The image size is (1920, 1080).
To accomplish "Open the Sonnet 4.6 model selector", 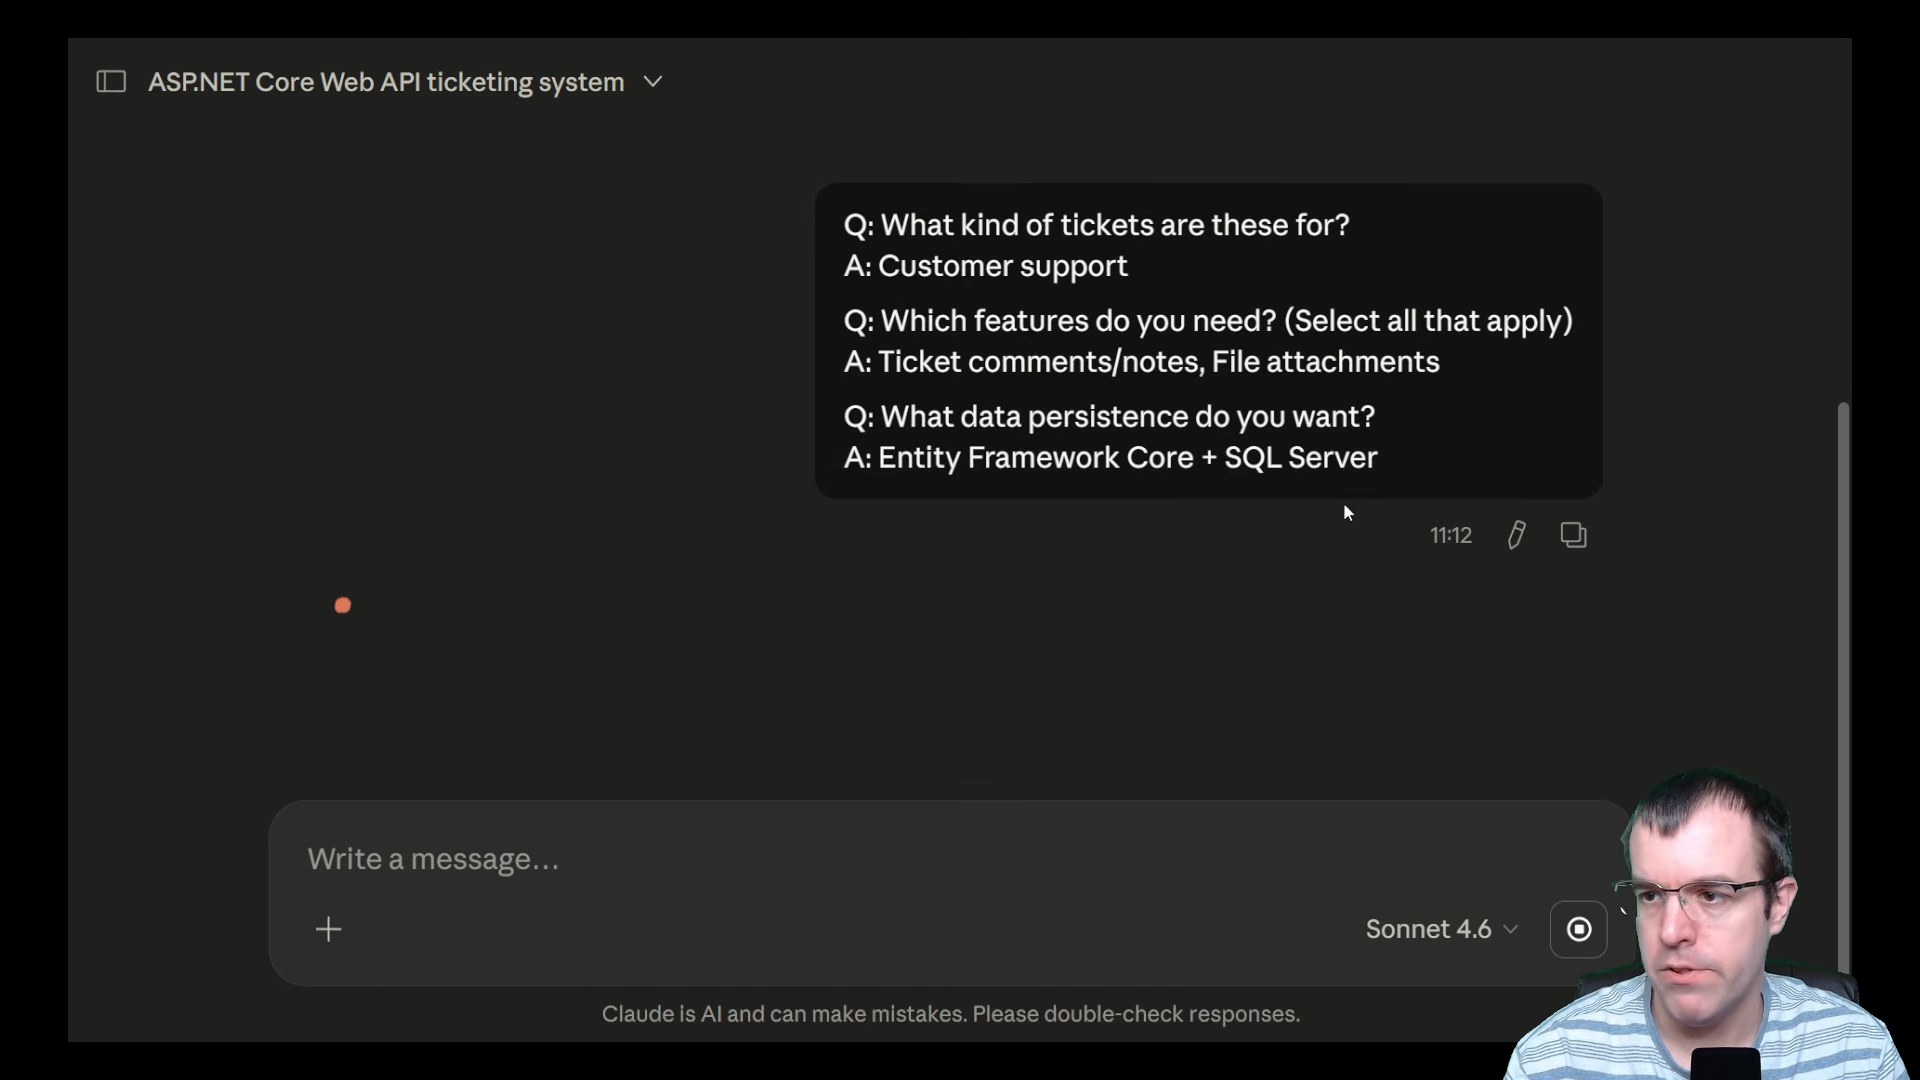I will click(1441, 929).
